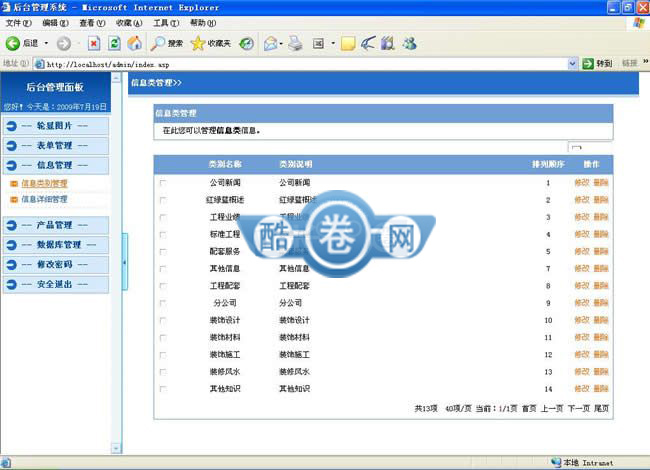Image resolution: width=650 pixels, height=470 pixels.
Task: Click the blue feather toolbar icon
Action: coord(368,43)
